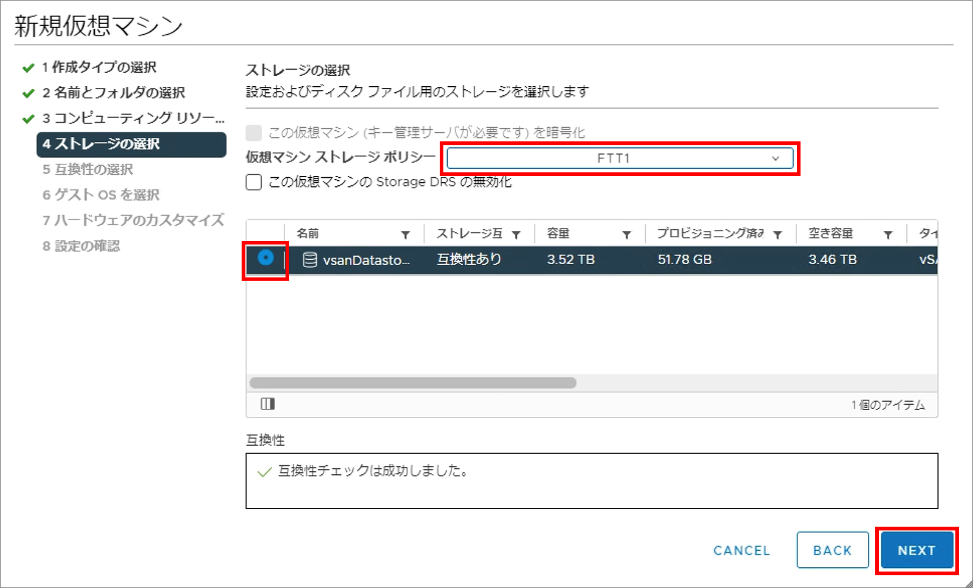Select vsanDatastore radio button
974x588 pixels.
point(266,258)
